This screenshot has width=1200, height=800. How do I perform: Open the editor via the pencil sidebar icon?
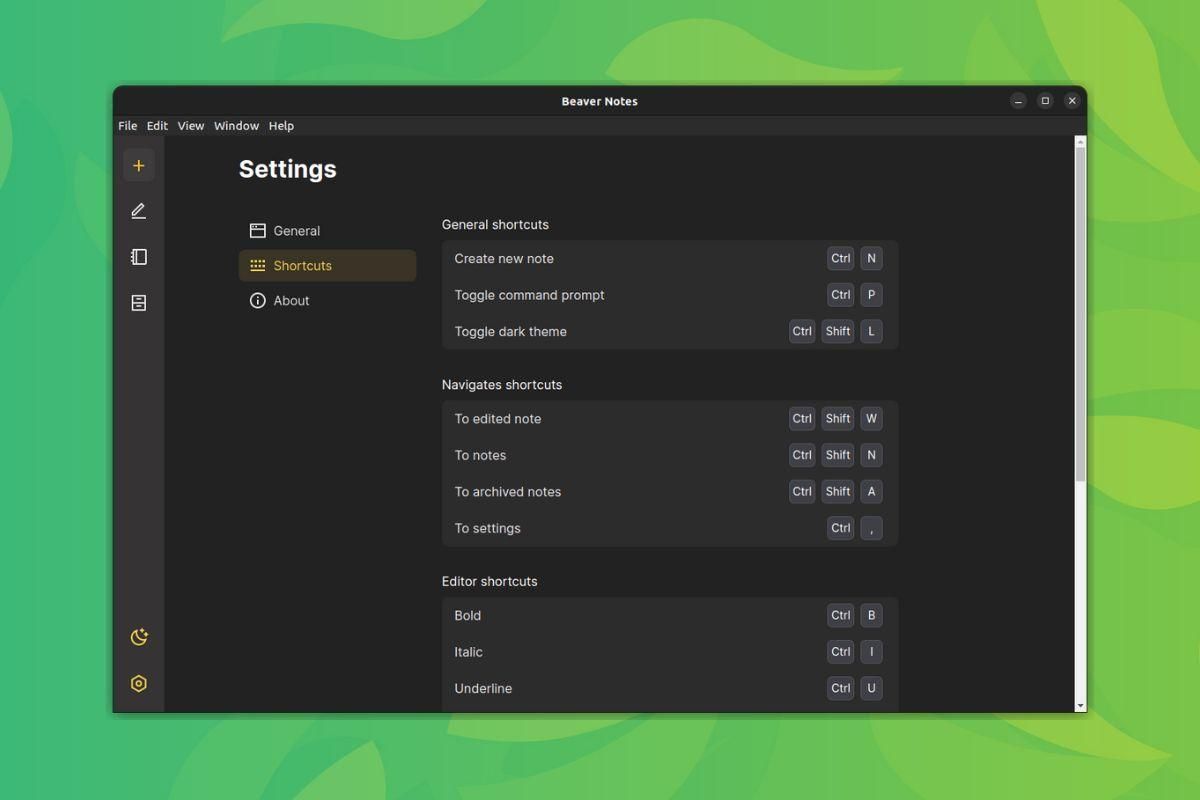[139, 210]
